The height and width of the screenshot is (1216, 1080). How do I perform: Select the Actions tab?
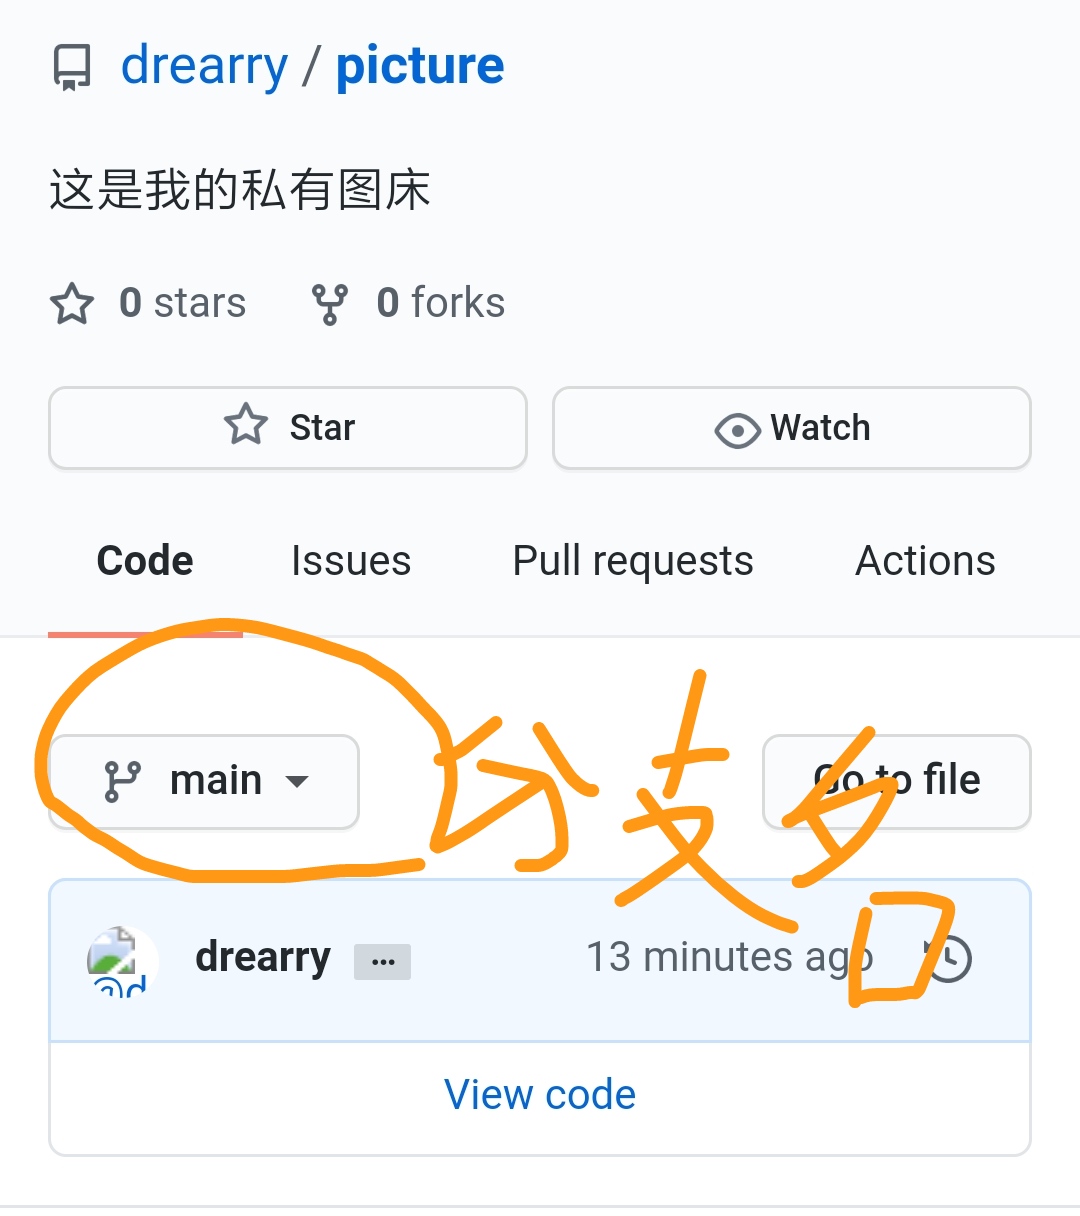[x=926, y=561]
